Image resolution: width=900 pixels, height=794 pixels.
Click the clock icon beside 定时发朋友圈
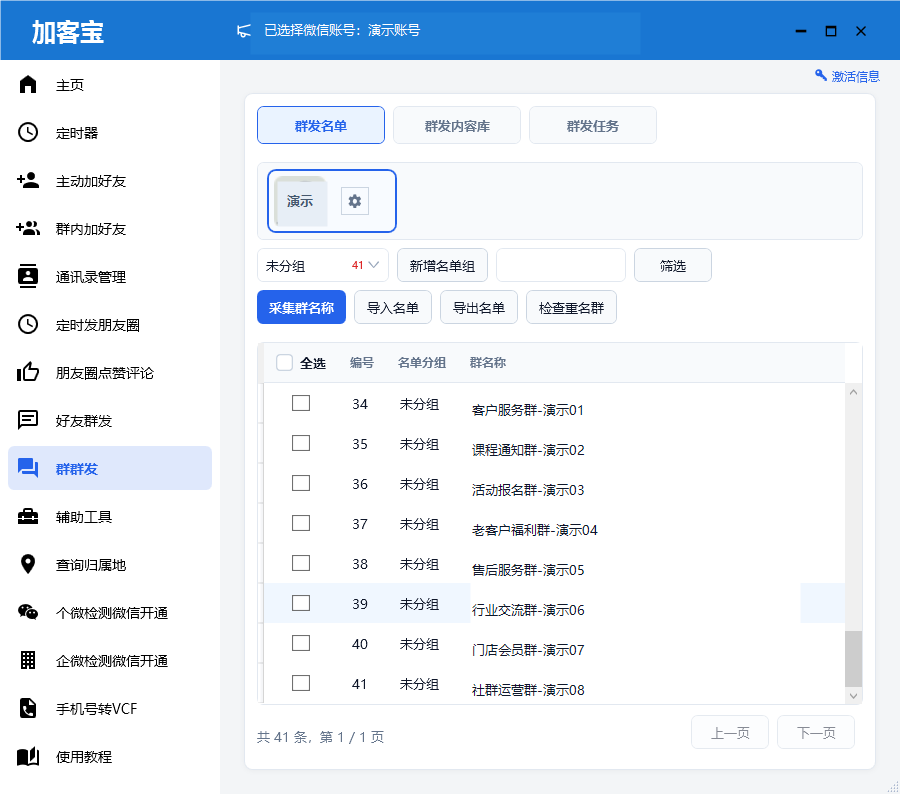point(28,324)
